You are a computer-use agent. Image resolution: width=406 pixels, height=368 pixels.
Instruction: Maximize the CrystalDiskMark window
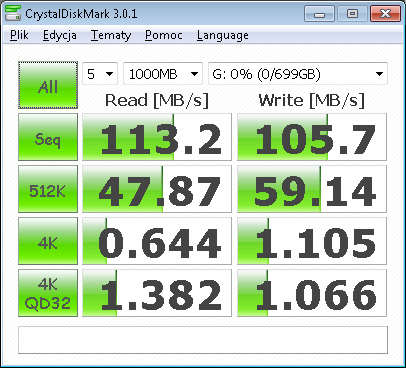tap(352, 14)
